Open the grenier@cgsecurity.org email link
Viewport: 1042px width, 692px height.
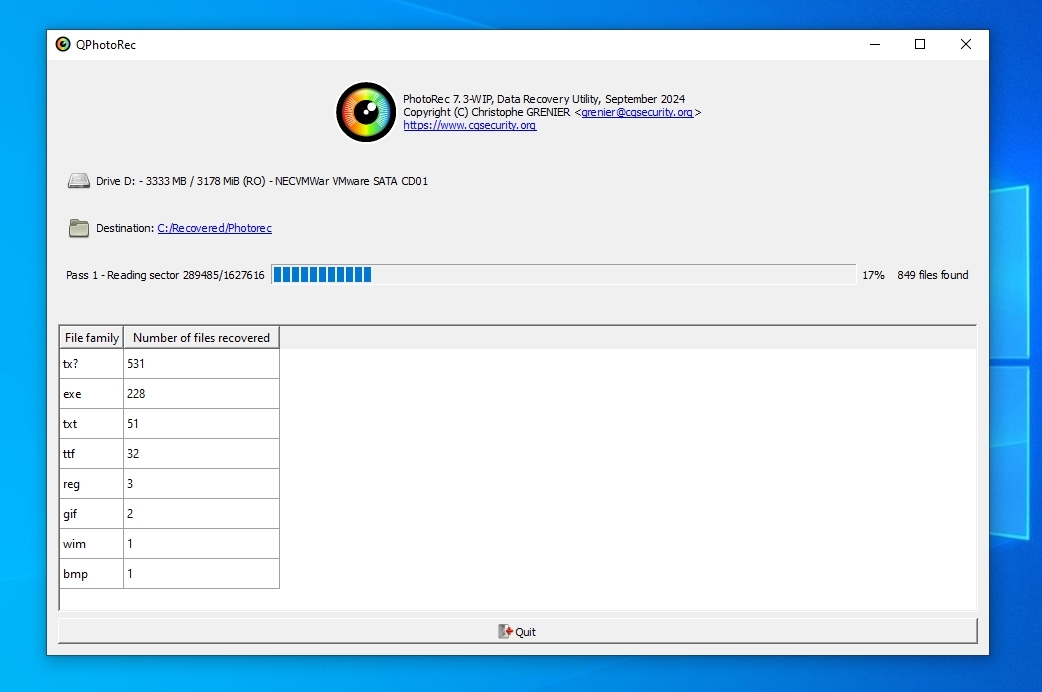637,112
